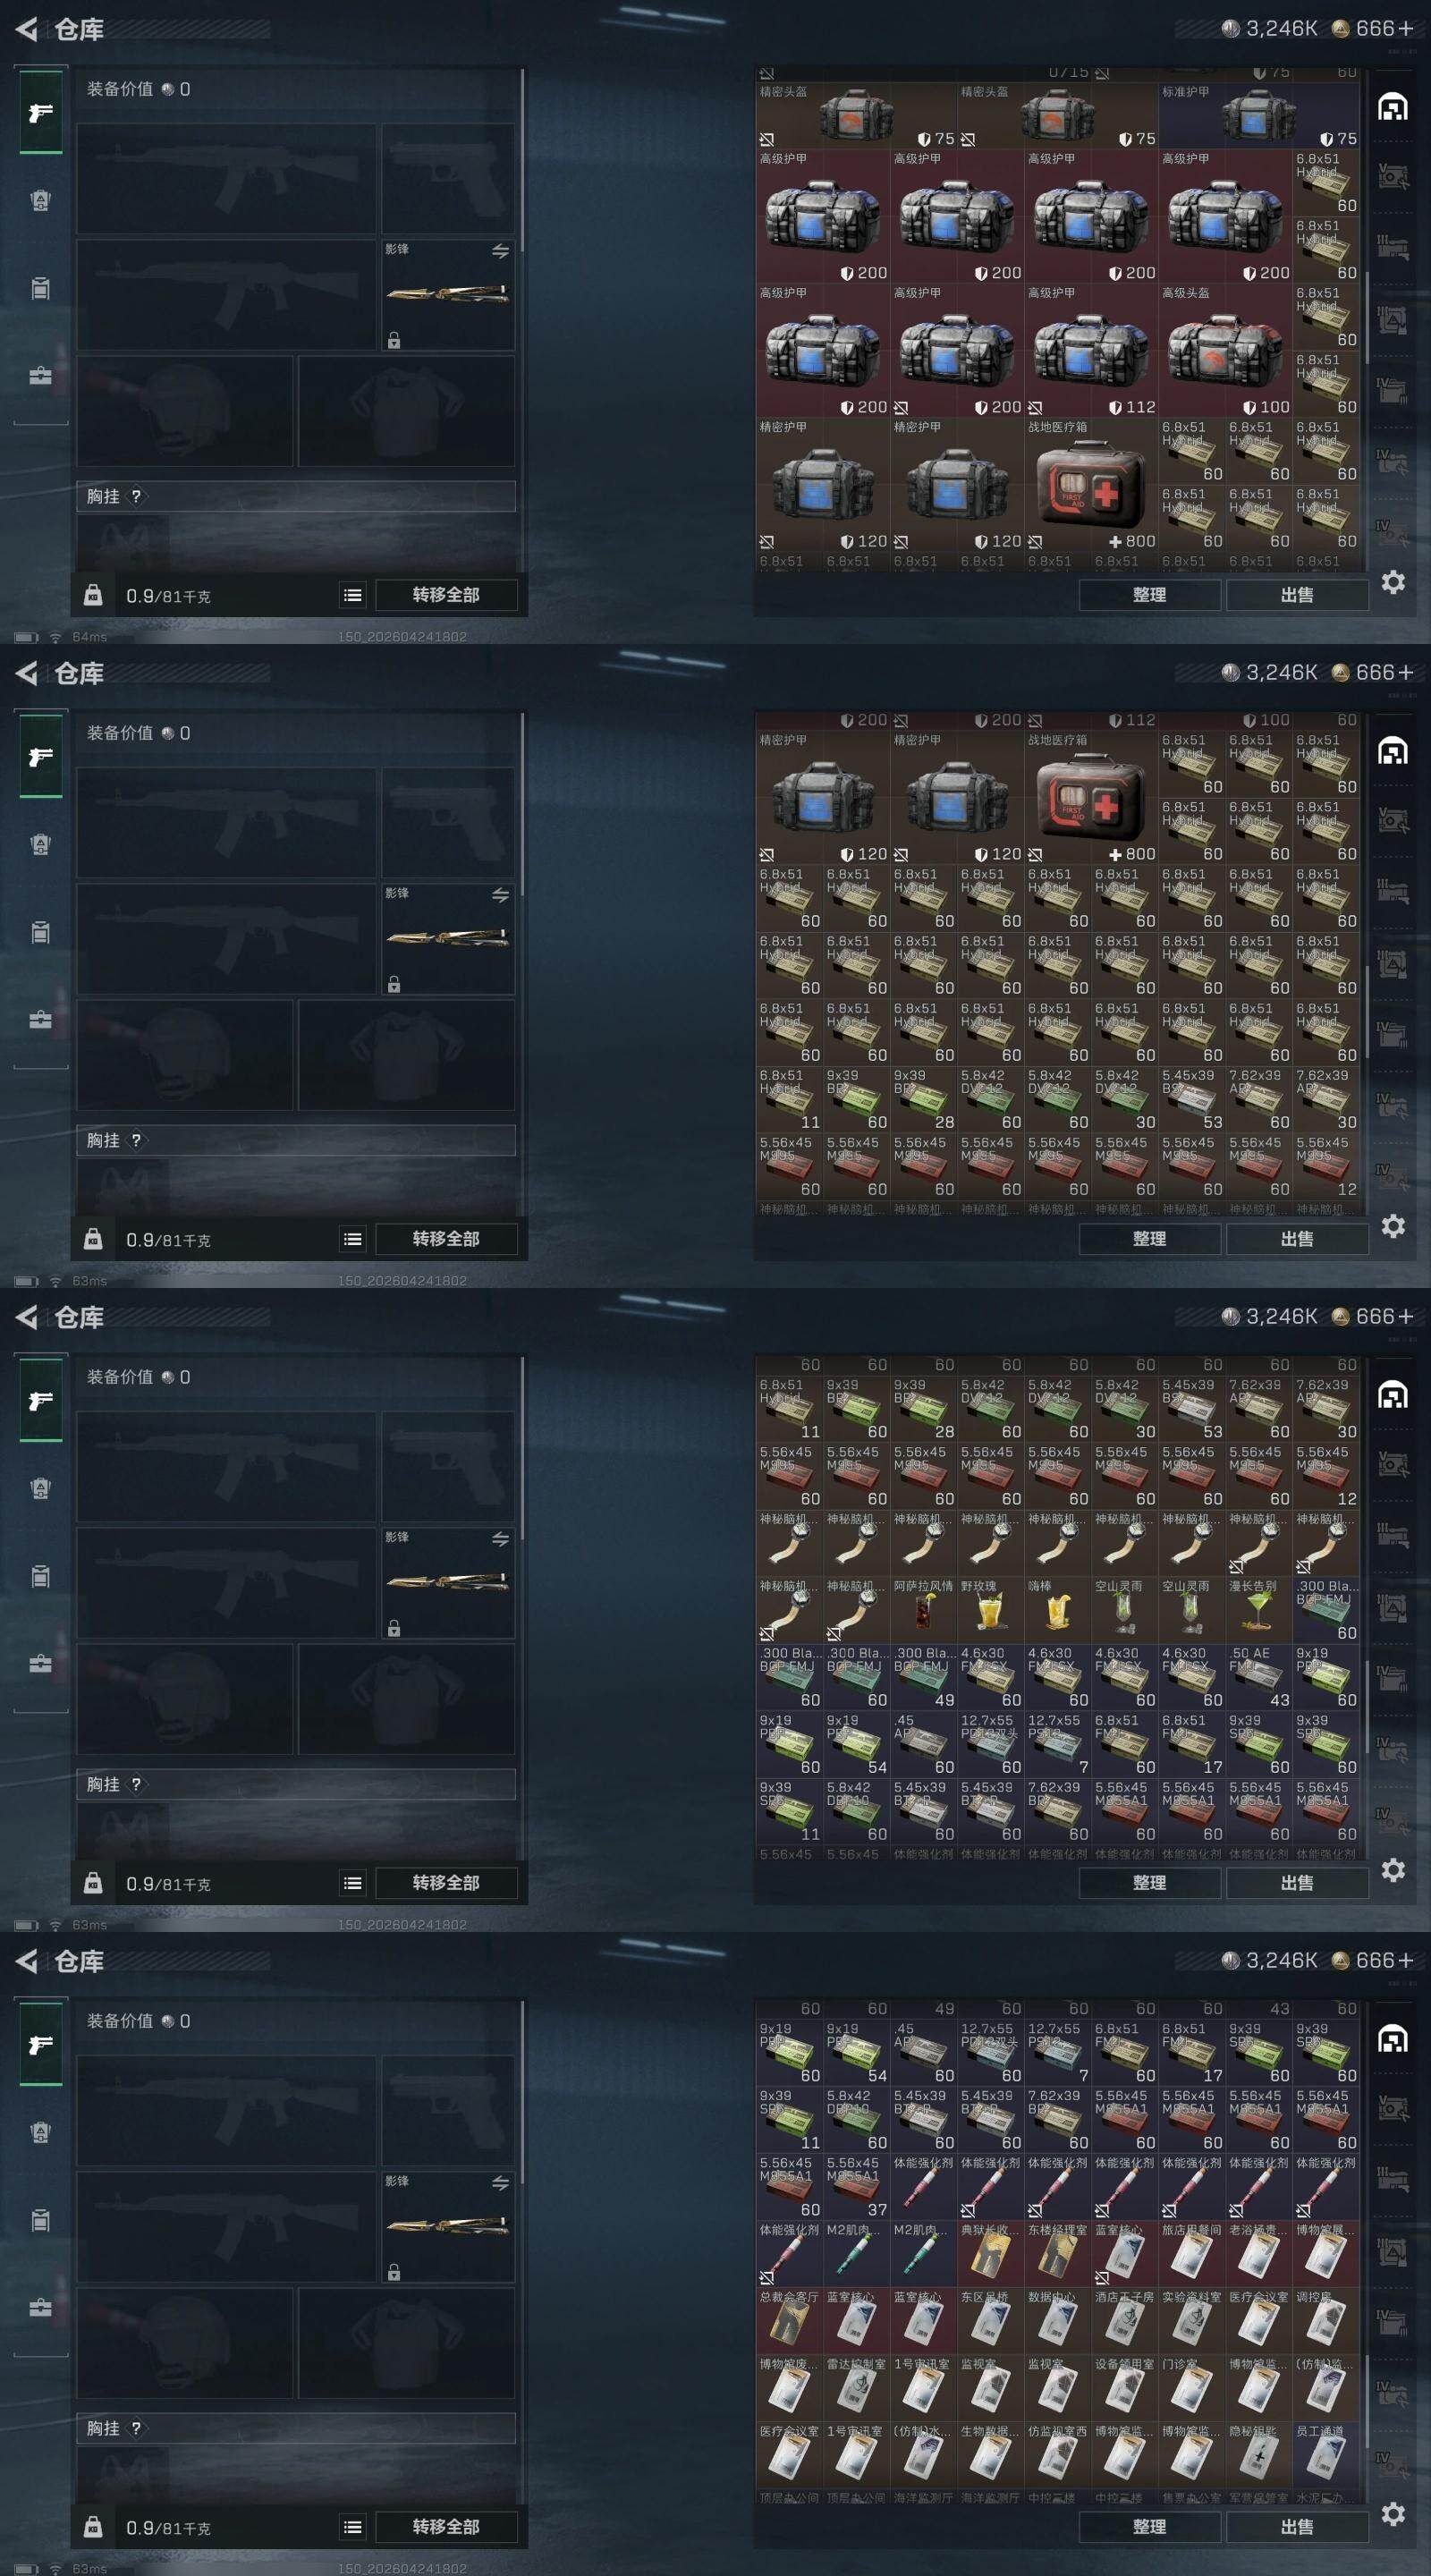Pick the 员工通道 keycard item
Image resolution: width=1431 pixels, height=2576 pixels.
click(1325, 2457)
